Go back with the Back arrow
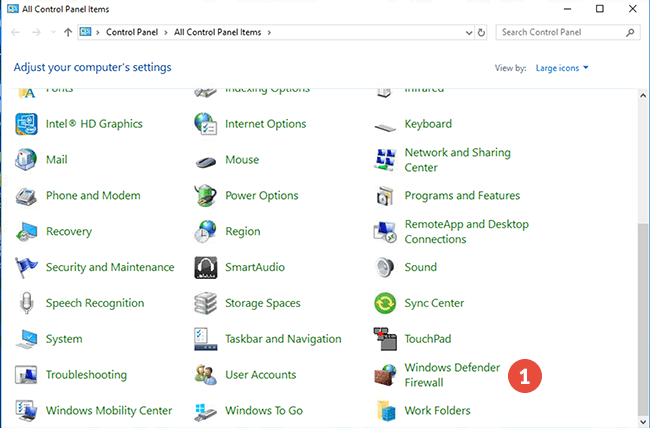Viewport: 650px width, 428px height. coord(15,32)
